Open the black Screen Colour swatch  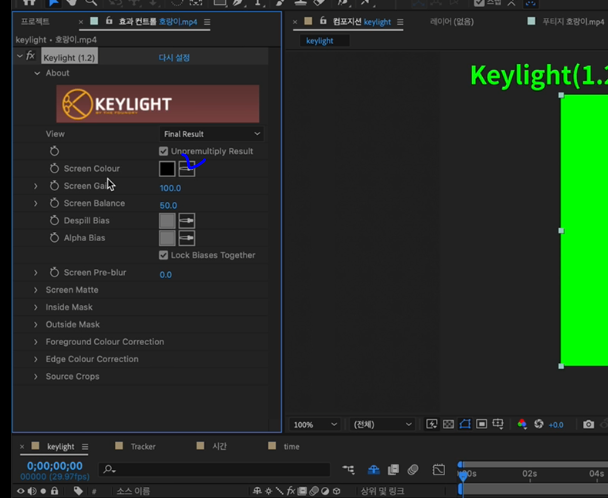click(167, 169)
